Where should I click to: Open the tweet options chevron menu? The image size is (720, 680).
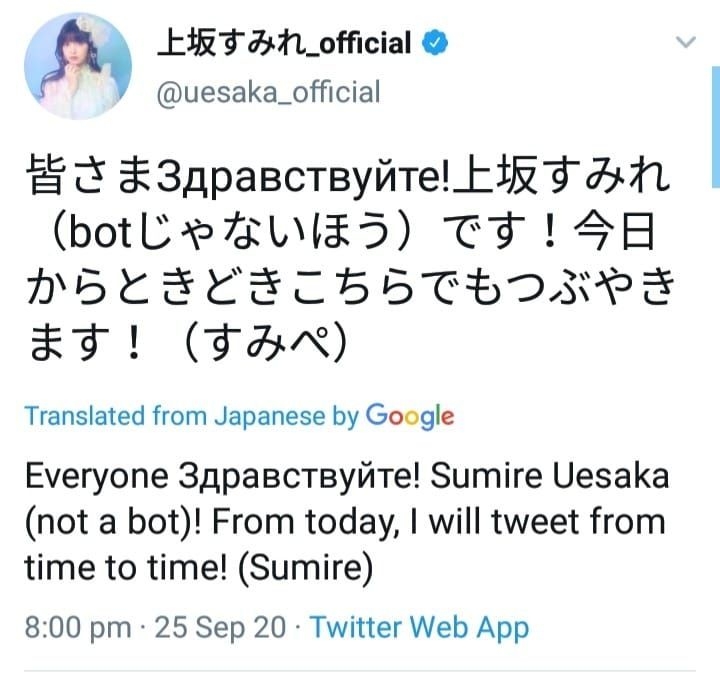pos(685,43)
